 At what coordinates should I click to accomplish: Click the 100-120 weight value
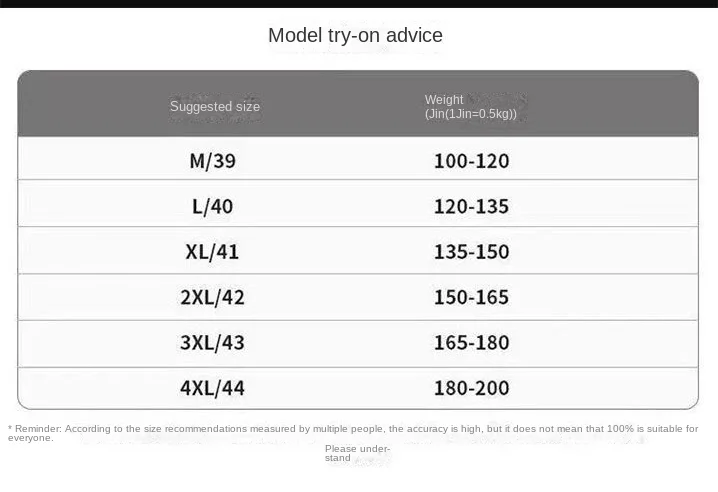point(471,161)
